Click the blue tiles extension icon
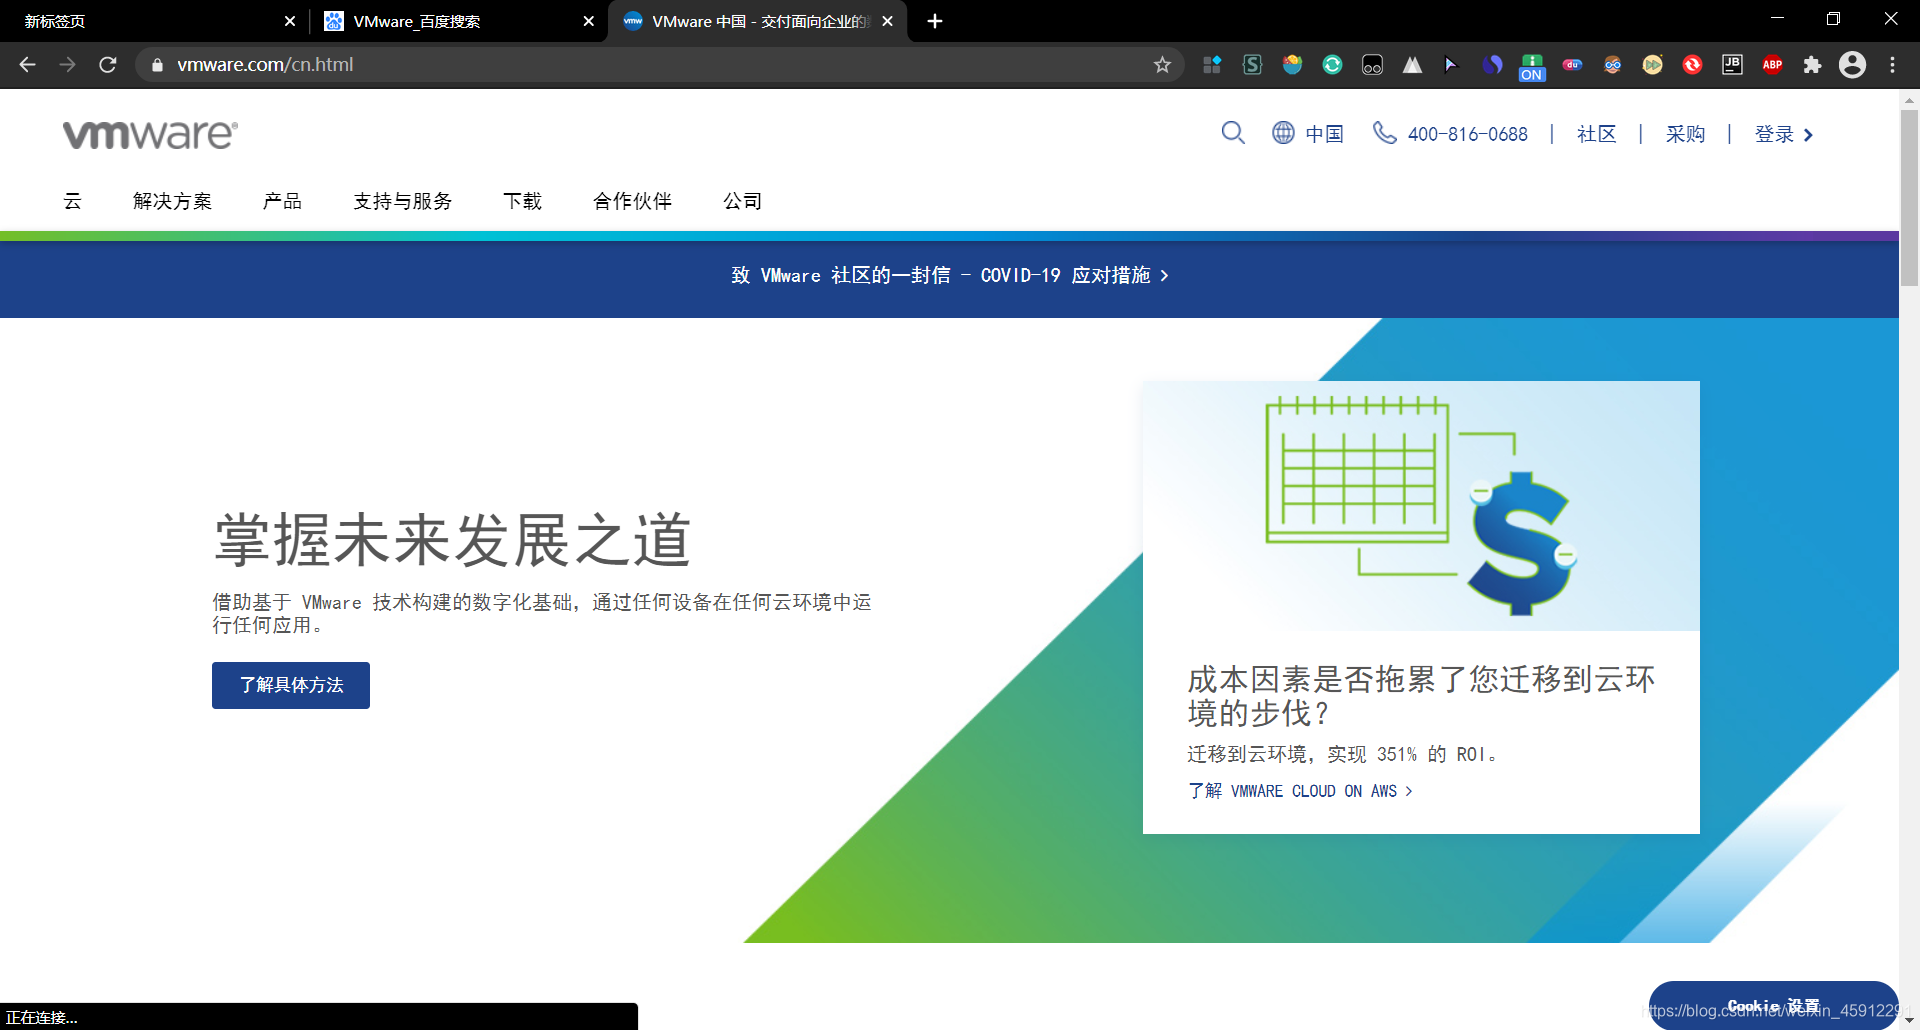Screen dimensions: 1920x1030 [1212, 65]
